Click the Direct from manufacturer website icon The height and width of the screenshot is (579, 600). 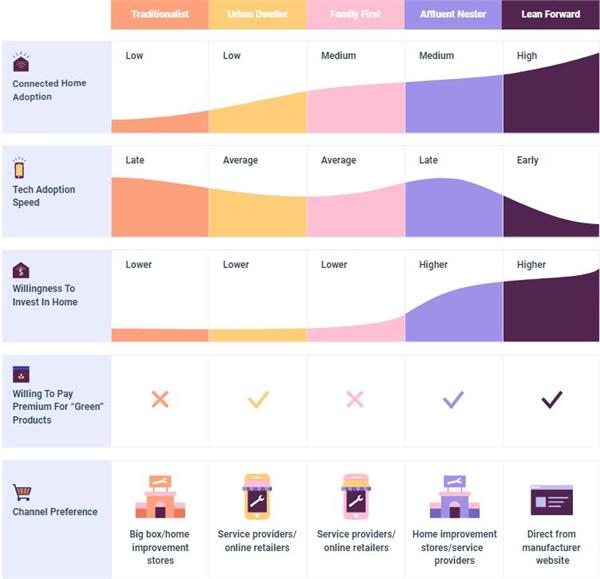coord(551,500)
